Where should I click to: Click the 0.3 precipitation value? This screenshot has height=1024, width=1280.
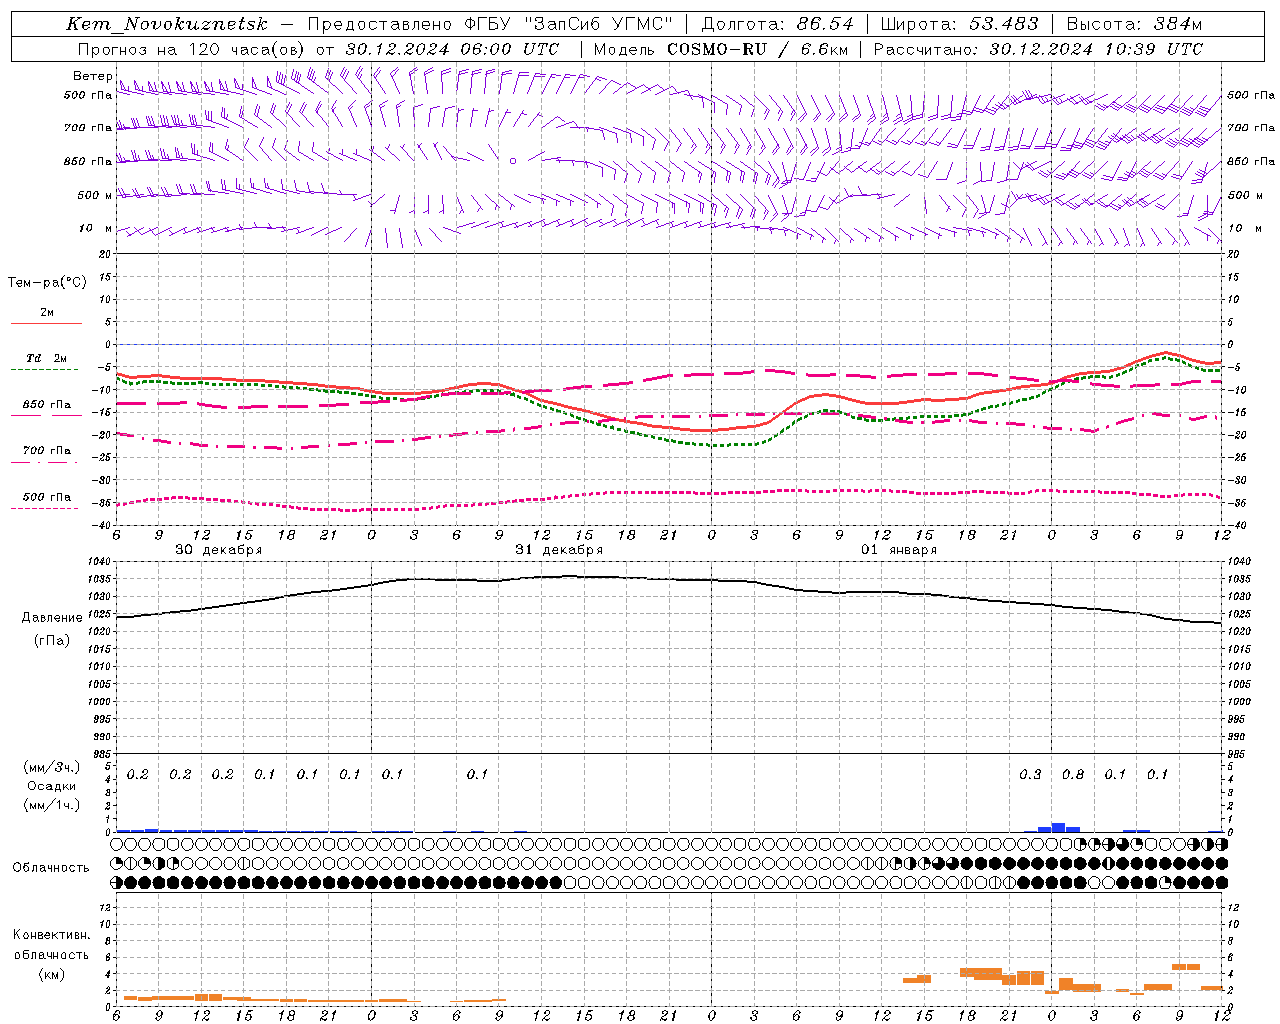[x=1030, y=775]
